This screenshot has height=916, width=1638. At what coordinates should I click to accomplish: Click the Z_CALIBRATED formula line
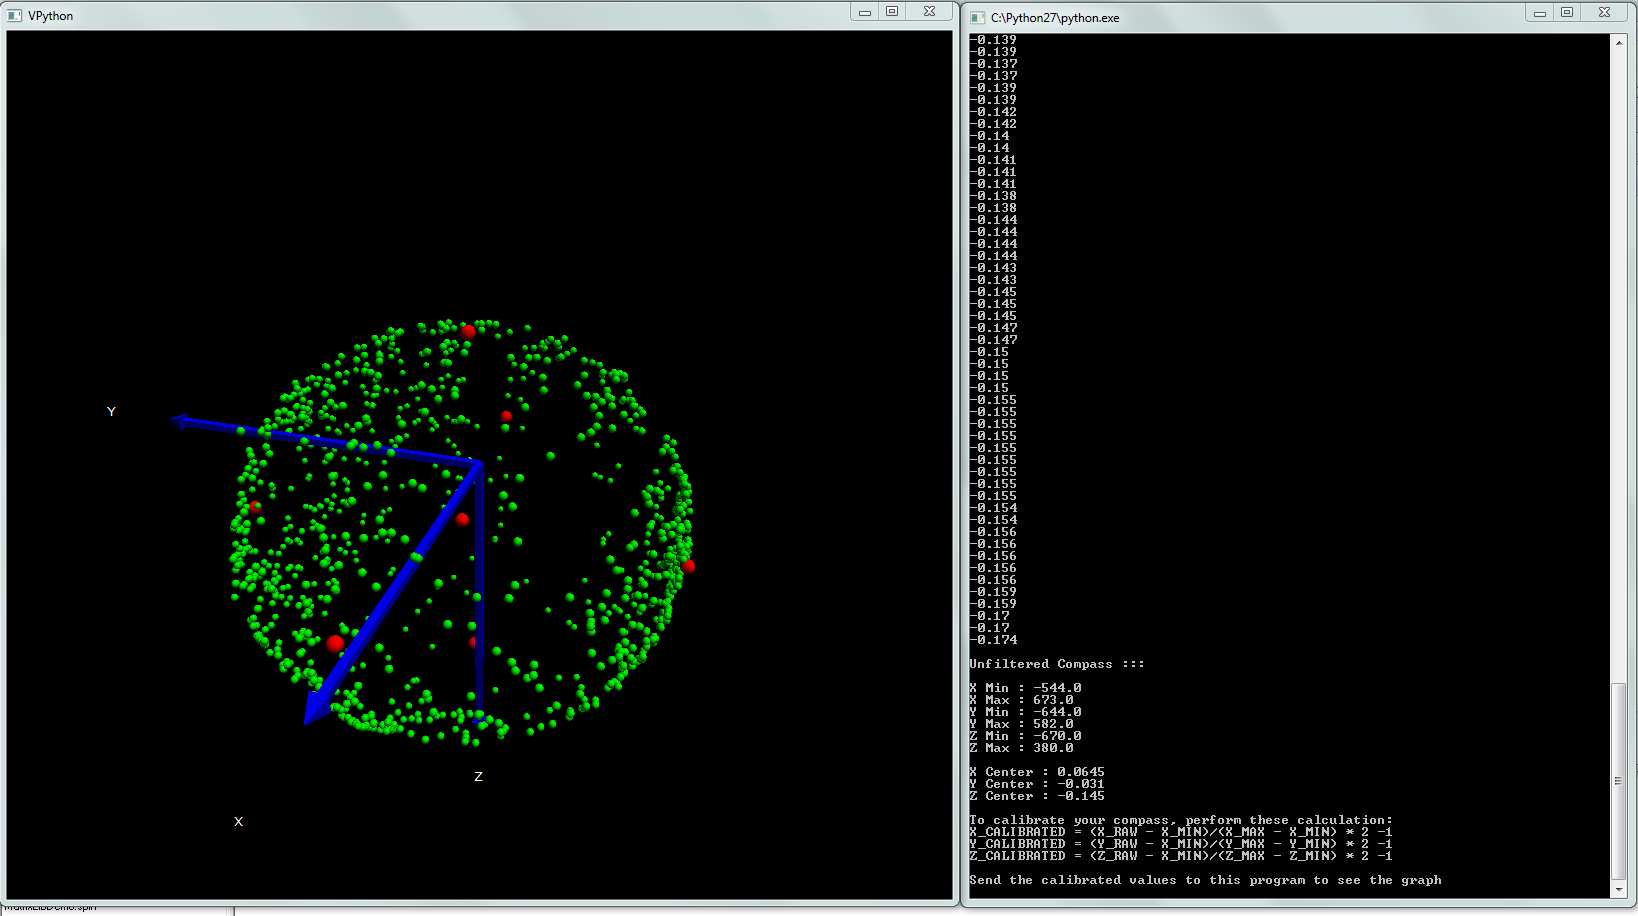point(1181,856)
